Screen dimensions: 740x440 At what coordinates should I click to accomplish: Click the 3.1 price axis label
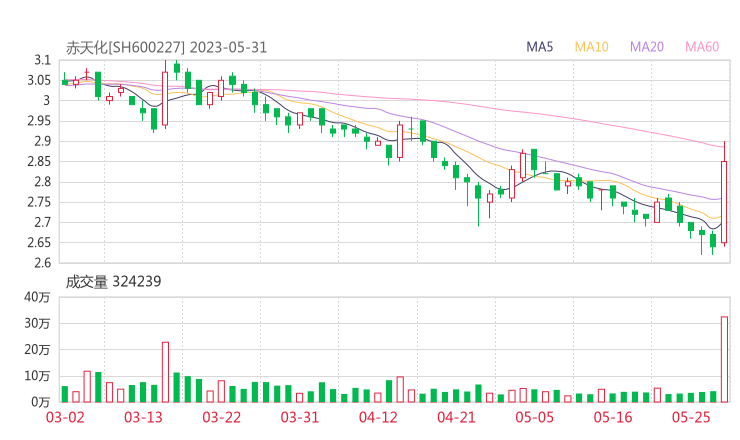click(x=42, y=60)
